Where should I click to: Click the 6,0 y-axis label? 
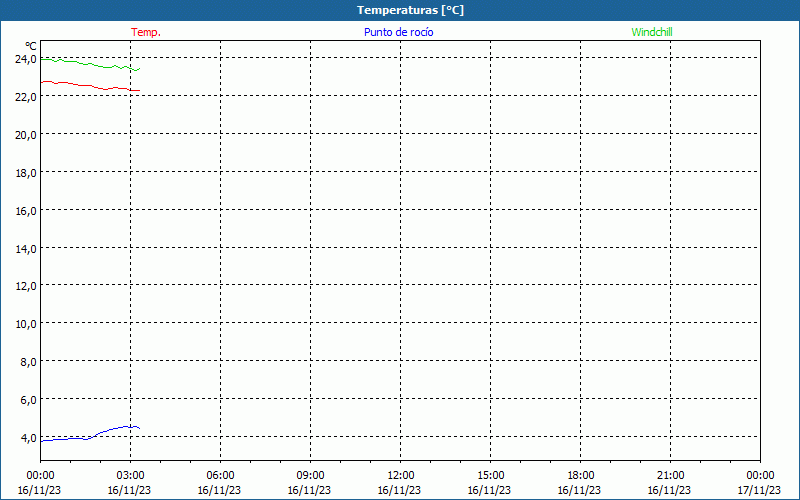28,400
